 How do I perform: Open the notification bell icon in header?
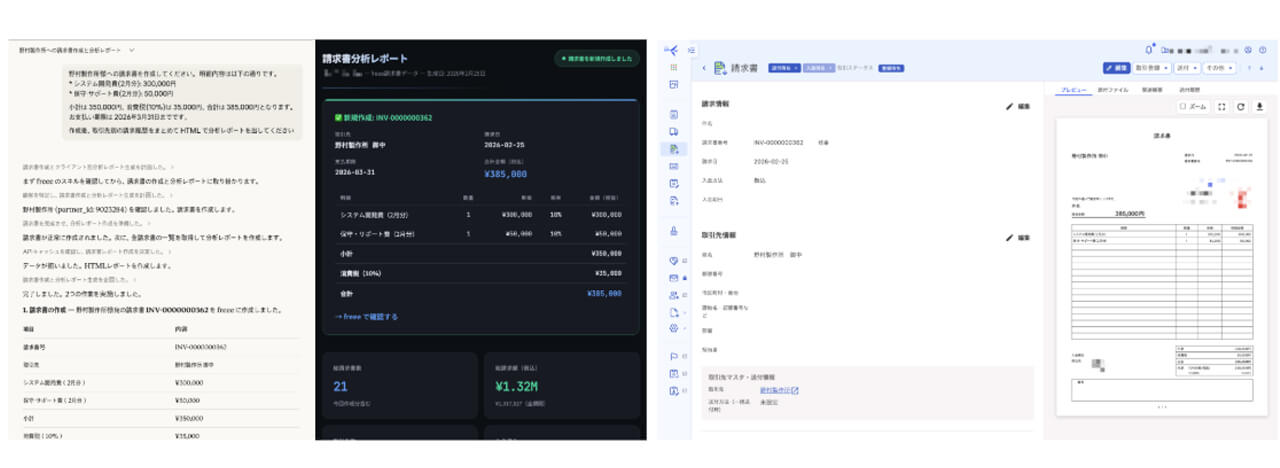[1150, 48]
